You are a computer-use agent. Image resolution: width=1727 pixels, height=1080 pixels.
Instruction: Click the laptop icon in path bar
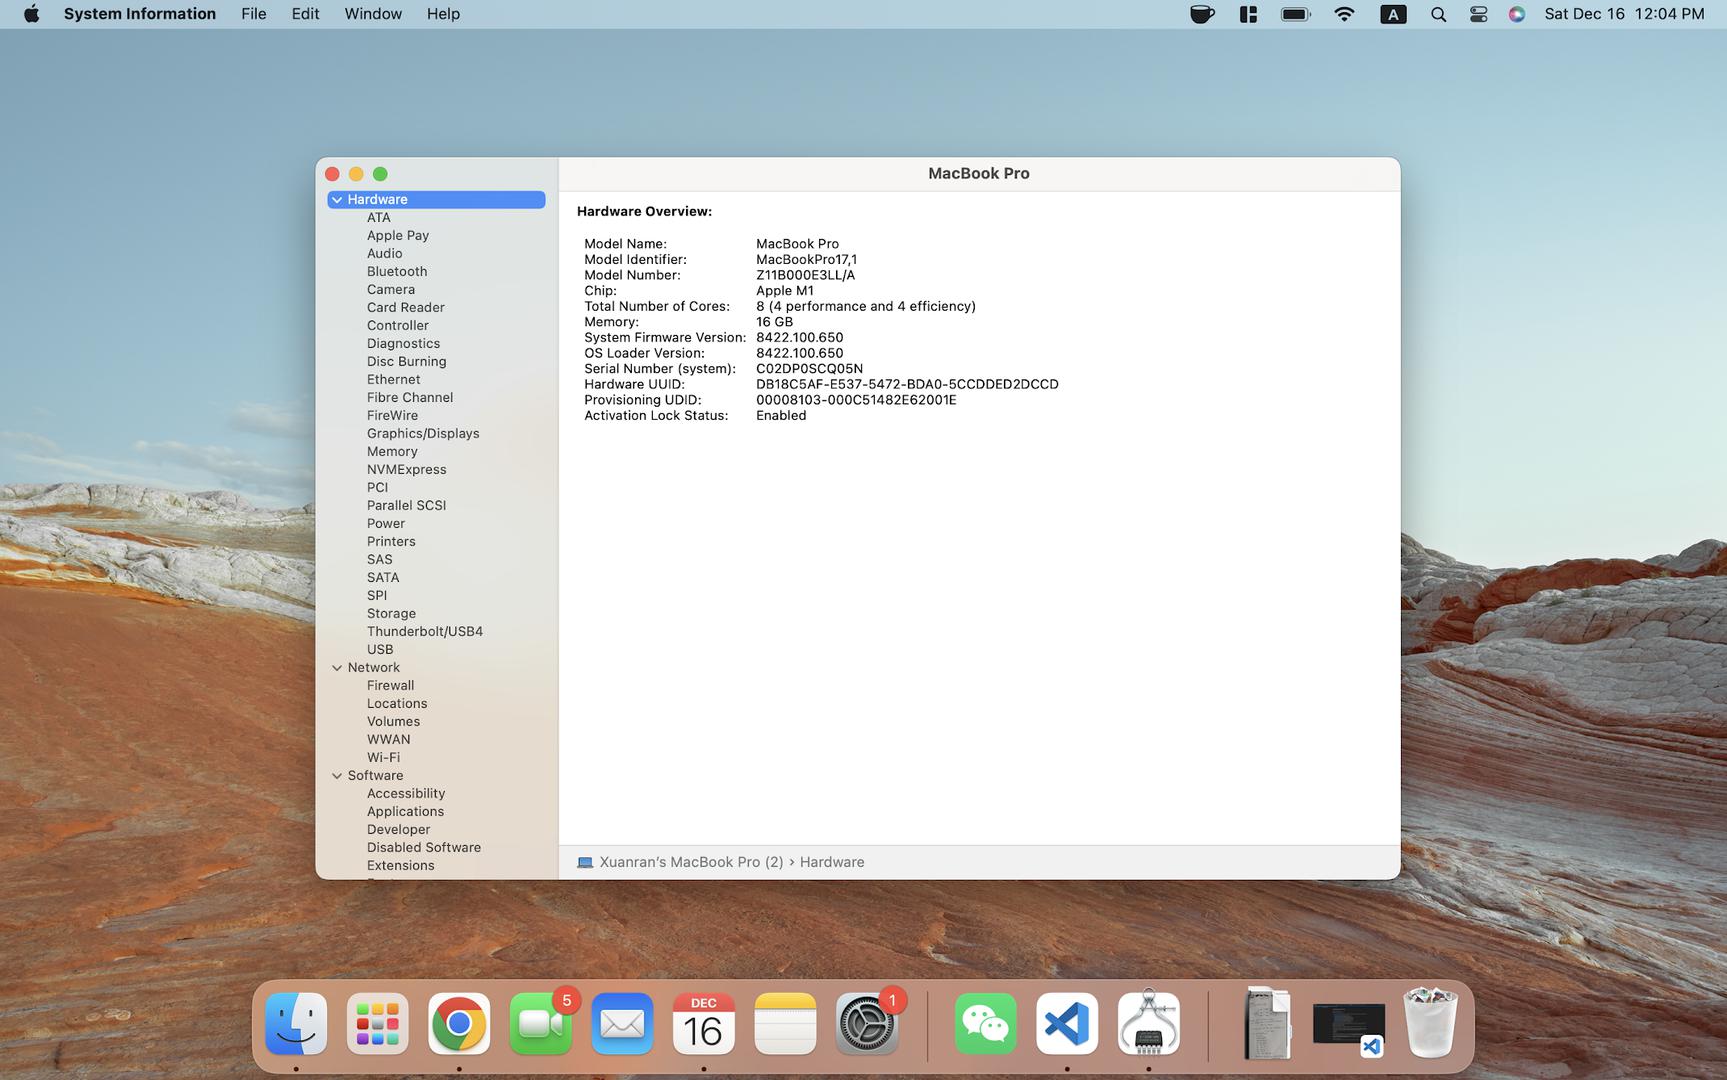pyautogui.click(x=585, y=862)
